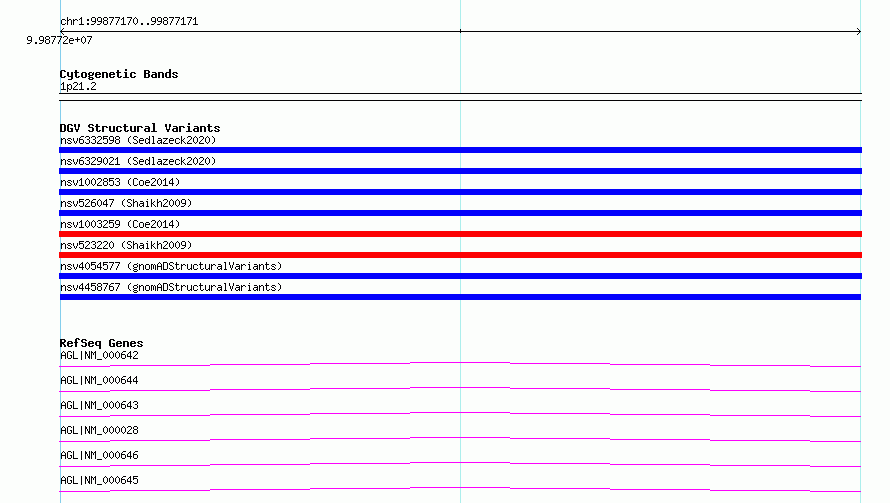This screenshot has width=890, height=503.
Task: Click the magenta line for AGL|NM_000646
Action: pyautogui.click(x=460, y=464)
